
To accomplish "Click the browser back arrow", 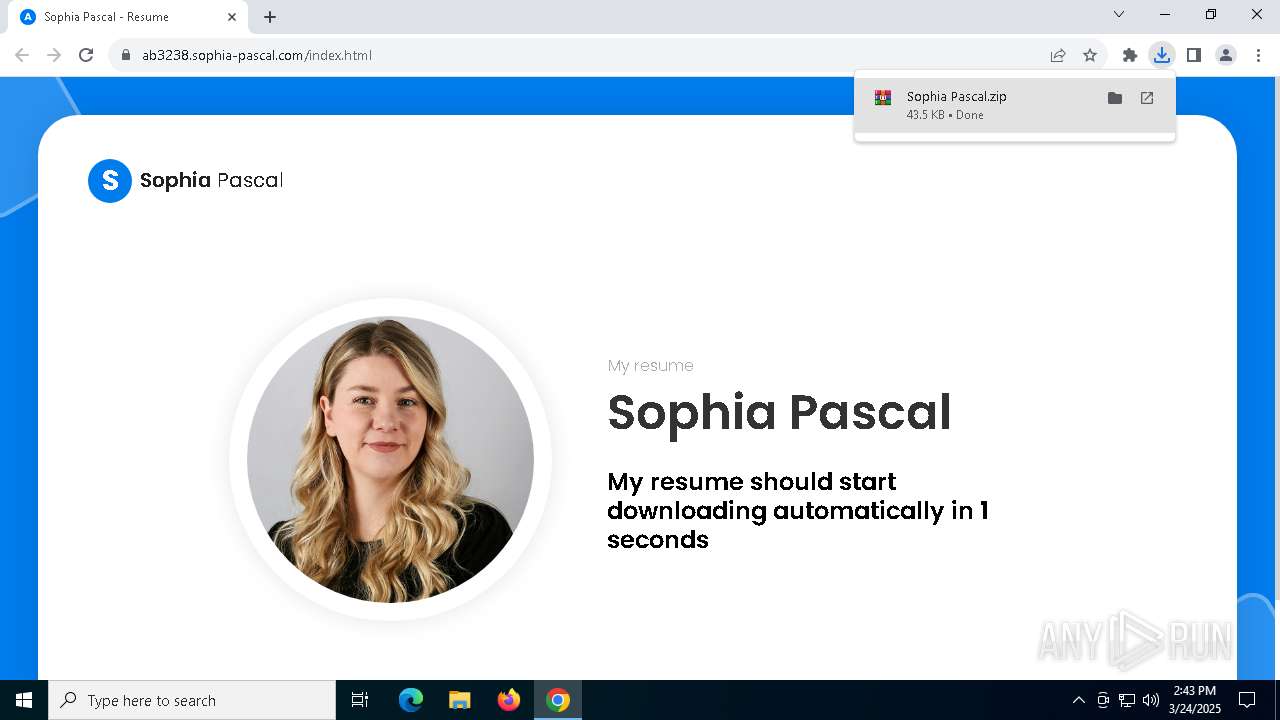I will tap(22, 55).
